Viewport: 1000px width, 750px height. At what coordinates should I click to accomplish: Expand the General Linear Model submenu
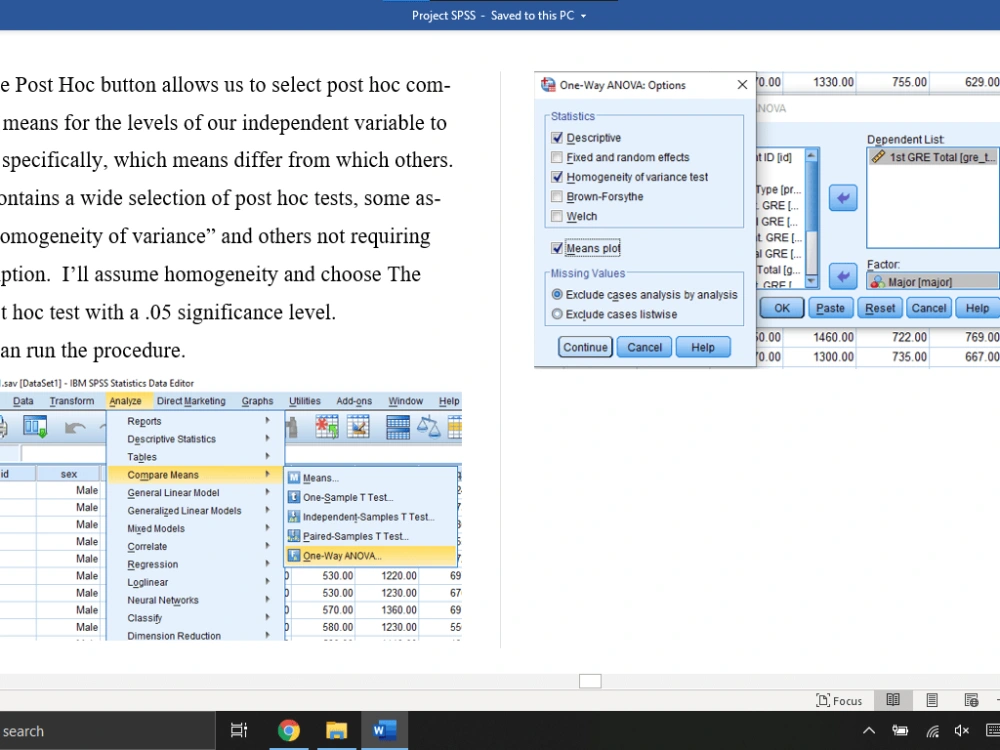coord(195,492)
